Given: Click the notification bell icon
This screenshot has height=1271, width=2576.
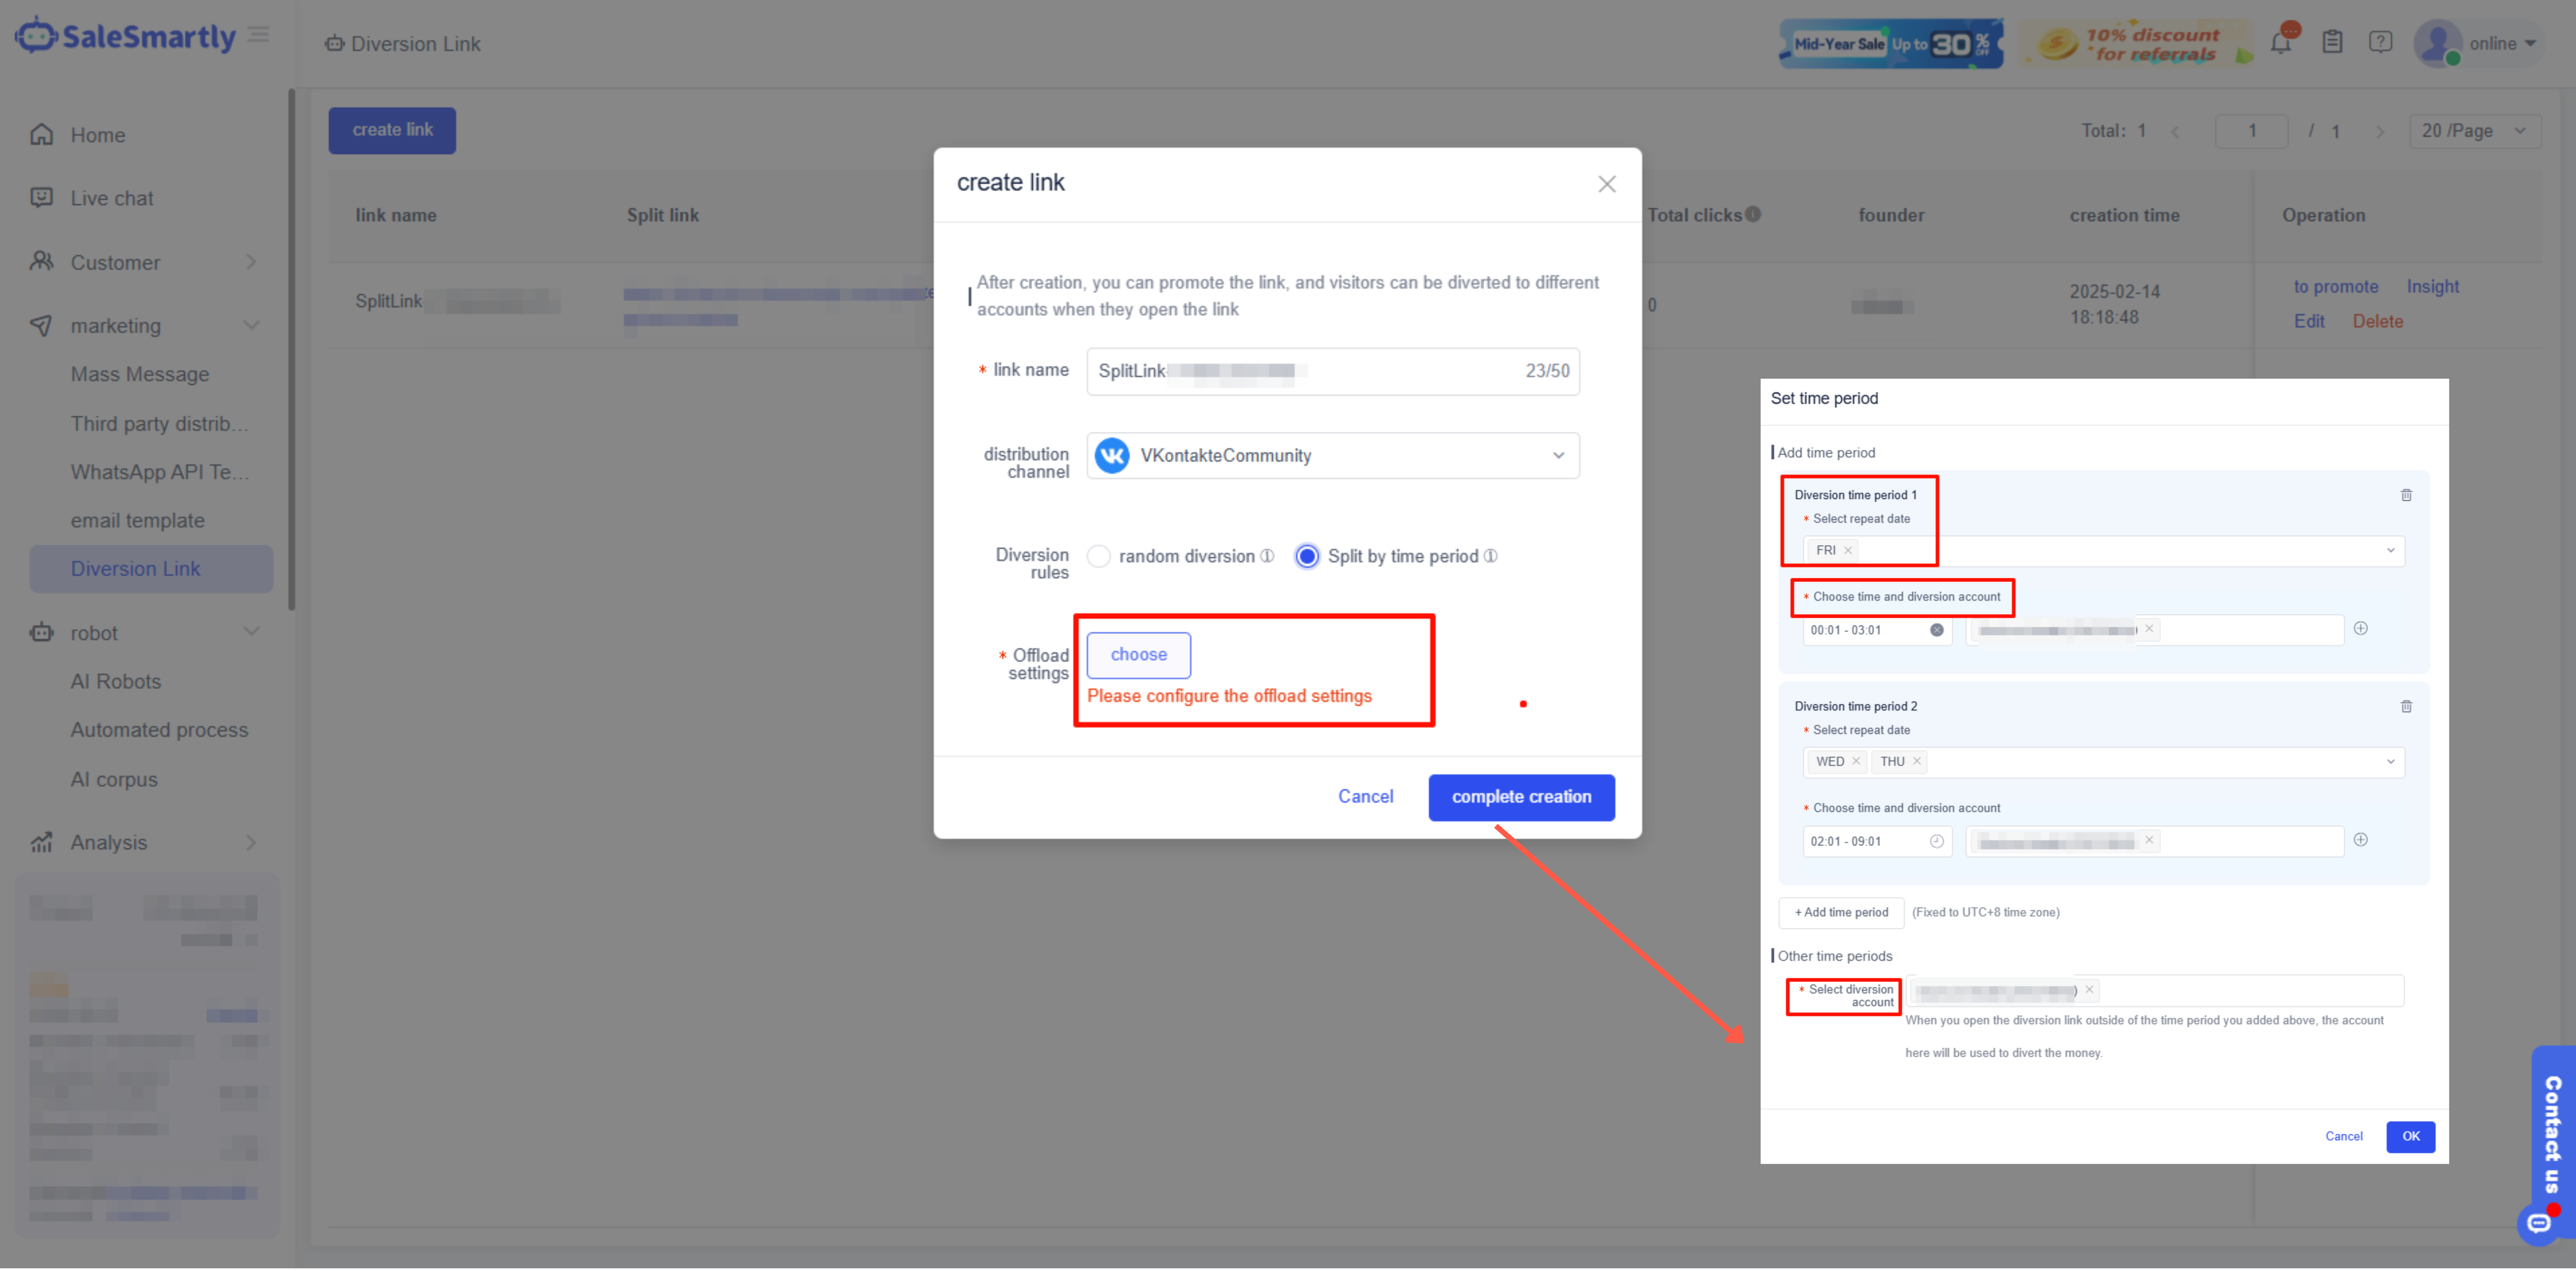Looking at the screenshot, I should [x=2280, y=43].
